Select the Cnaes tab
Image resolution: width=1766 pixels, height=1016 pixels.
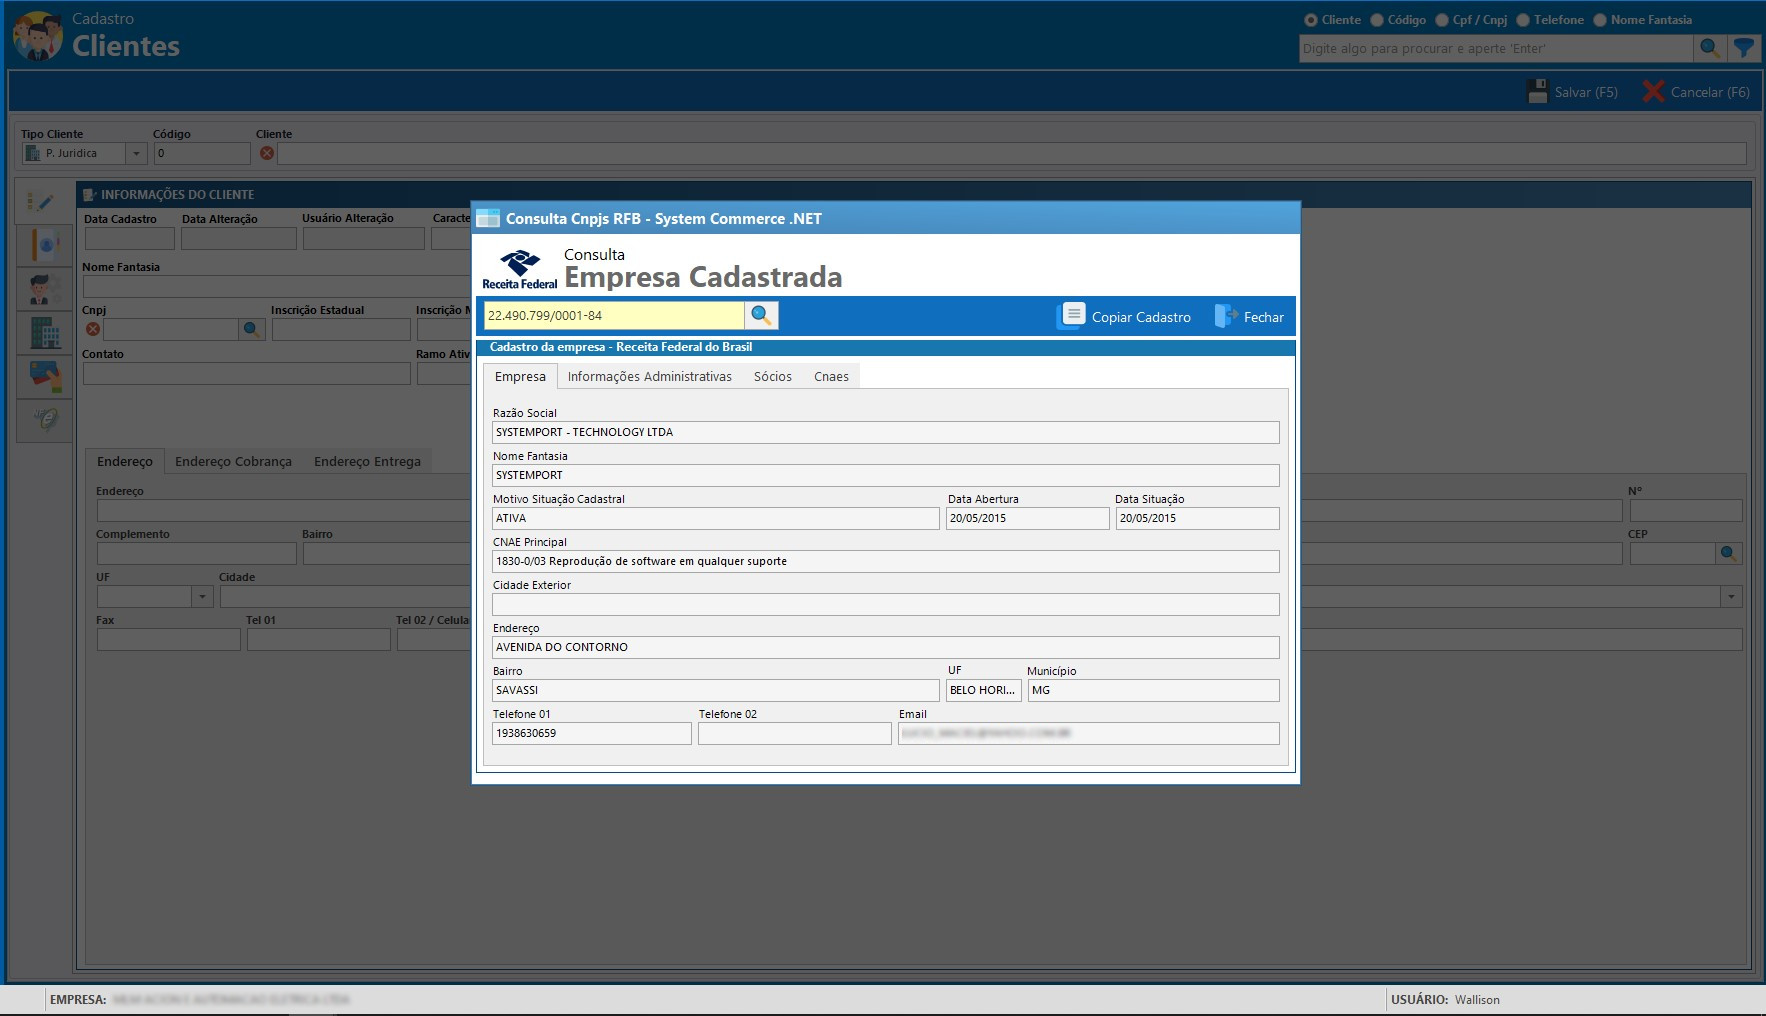830,376
